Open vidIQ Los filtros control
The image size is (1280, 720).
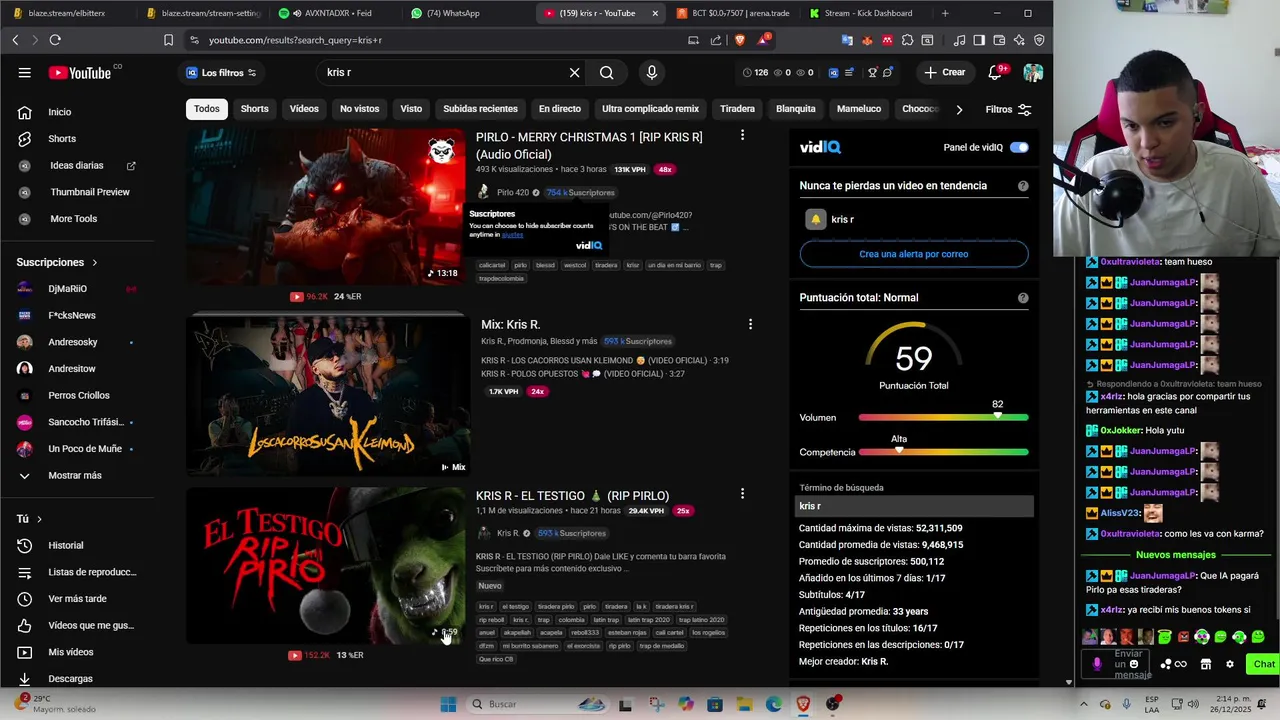pyautogui.click(x=221, y=72)
